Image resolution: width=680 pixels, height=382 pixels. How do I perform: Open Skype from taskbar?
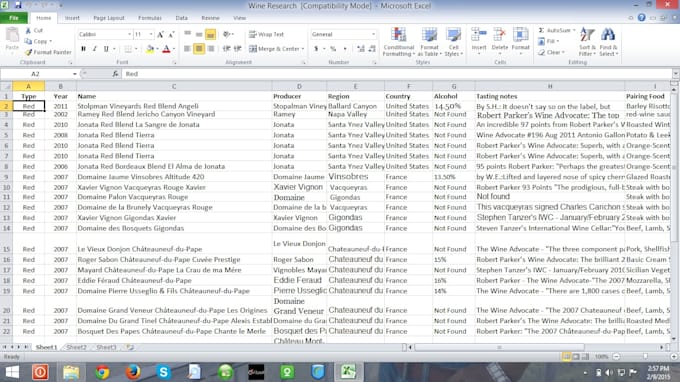pos(163,372)
